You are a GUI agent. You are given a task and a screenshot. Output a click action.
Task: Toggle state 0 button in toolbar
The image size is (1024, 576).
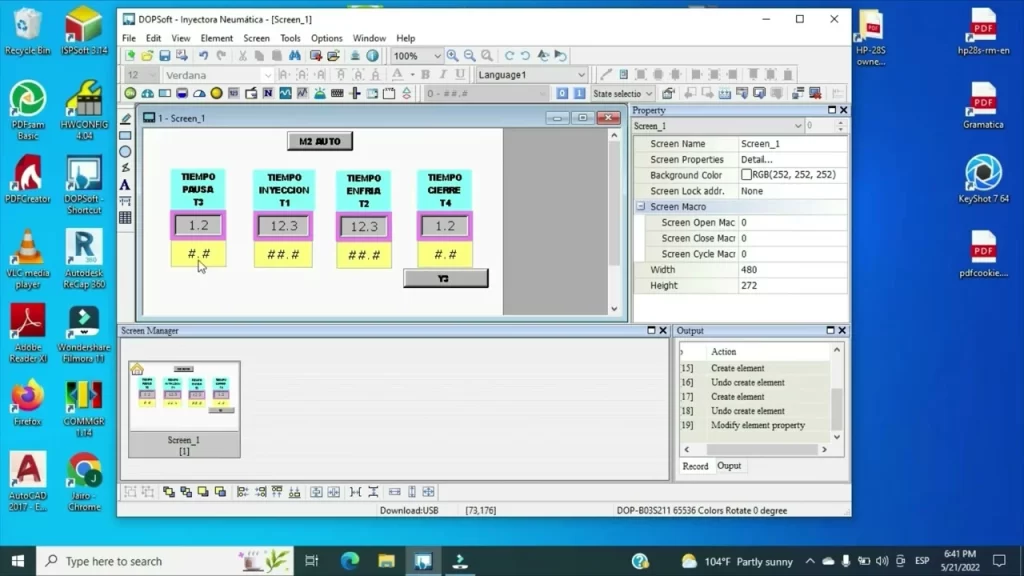pos(563,93)
